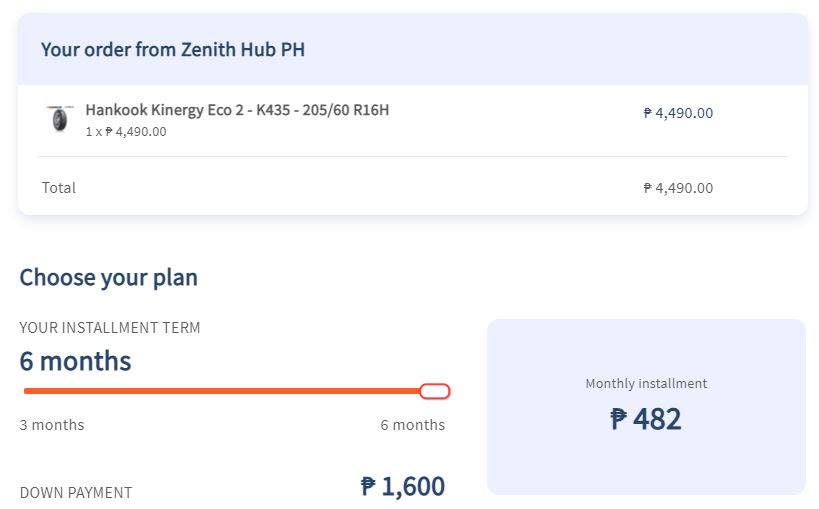Click the peso sign of monthly installment
The height and width of the screenshot is (509, 819).
pyautogui.click(x=619, y=419)
